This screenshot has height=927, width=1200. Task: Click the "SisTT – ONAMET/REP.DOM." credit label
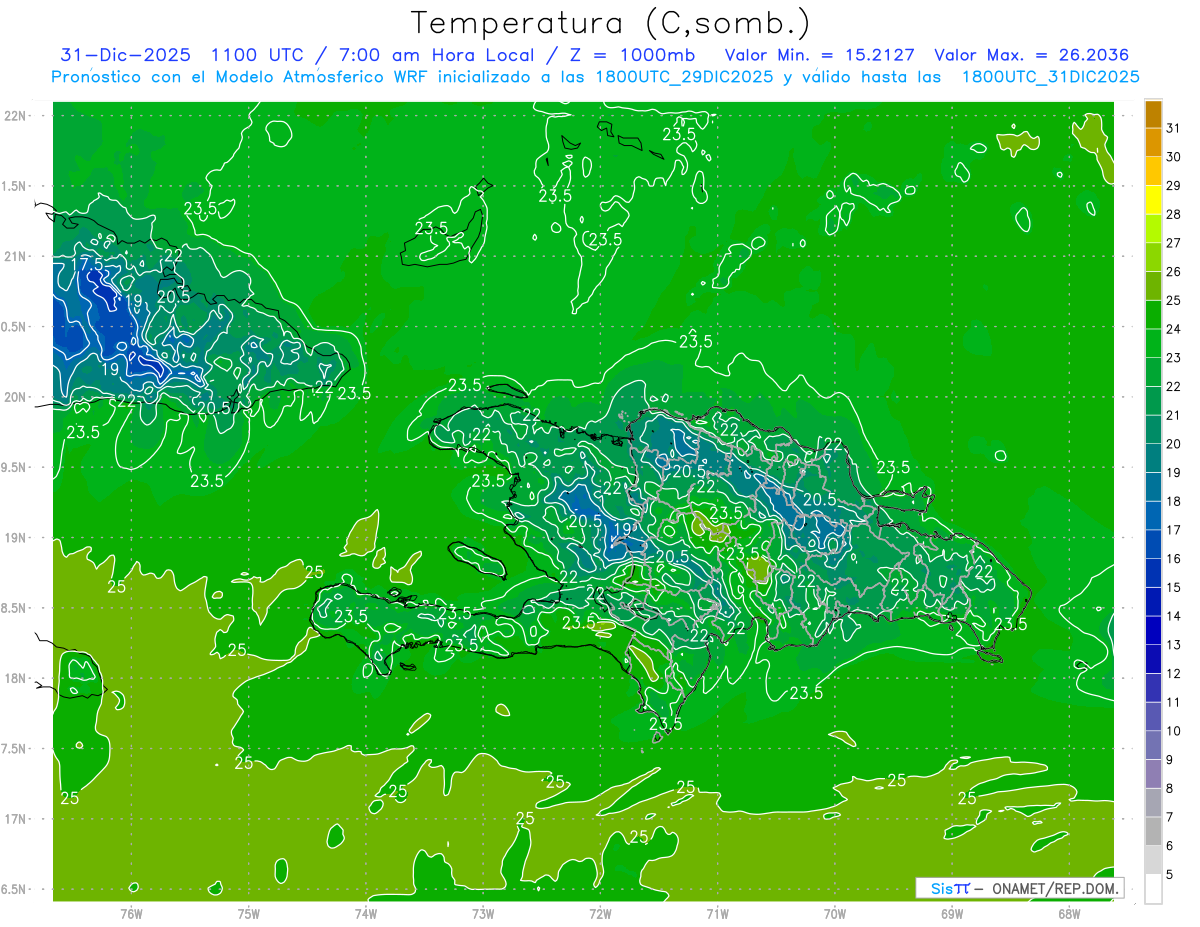pyautogui.click(x=1020, y=888)
